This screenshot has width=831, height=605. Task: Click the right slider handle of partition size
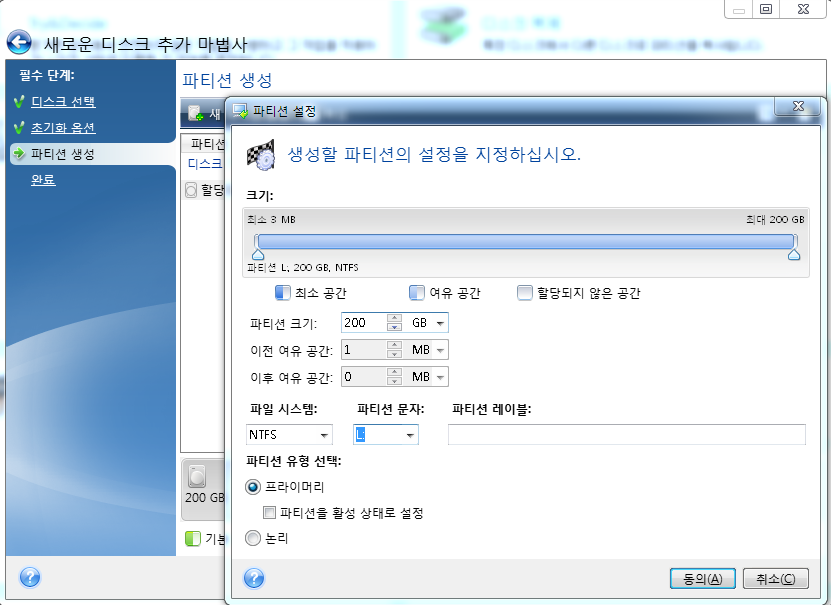794,254
